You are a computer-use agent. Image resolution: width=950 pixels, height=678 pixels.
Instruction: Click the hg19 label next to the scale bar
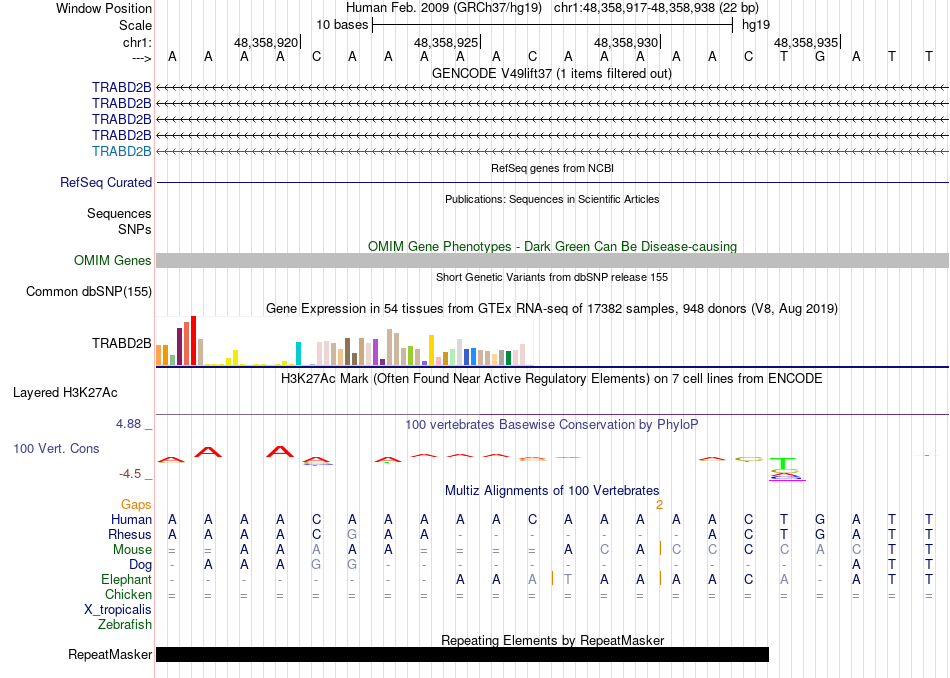[x=756, y=25]
